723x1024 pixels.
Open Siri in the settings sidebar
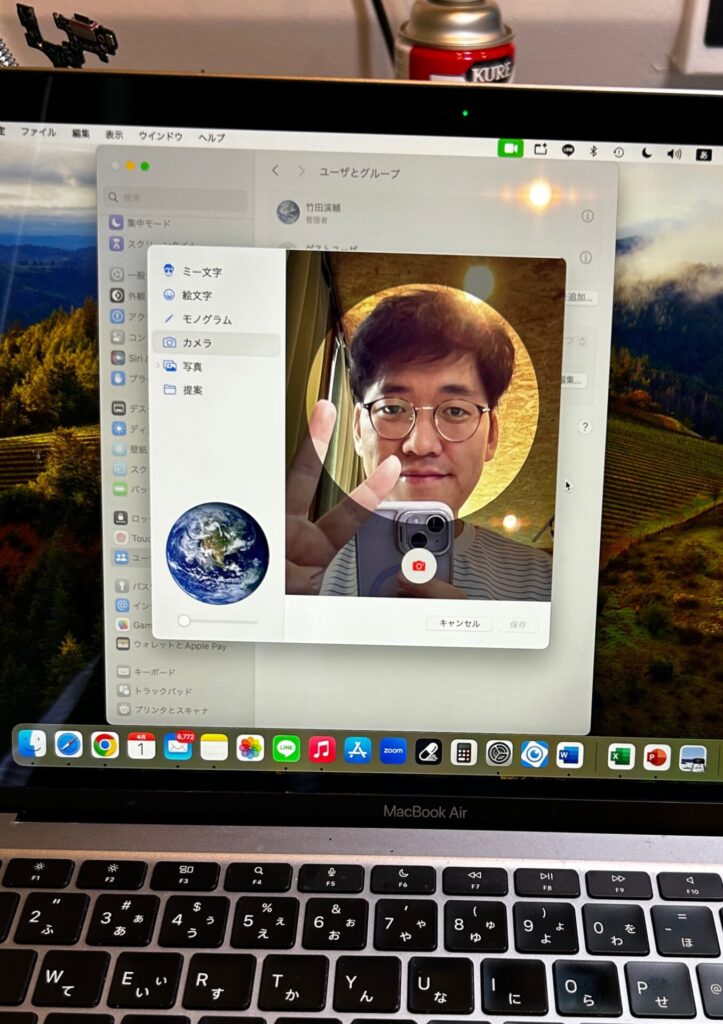127,358
